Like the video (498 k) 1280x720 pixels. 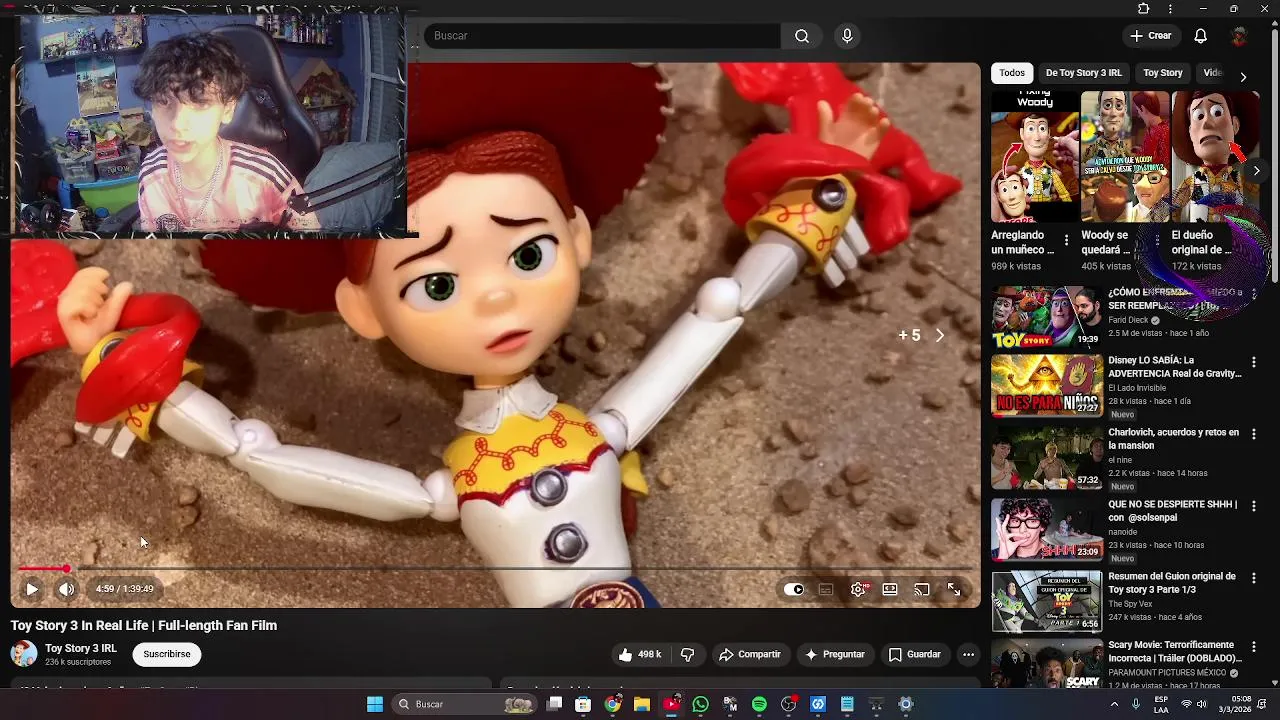coord(639,654)
